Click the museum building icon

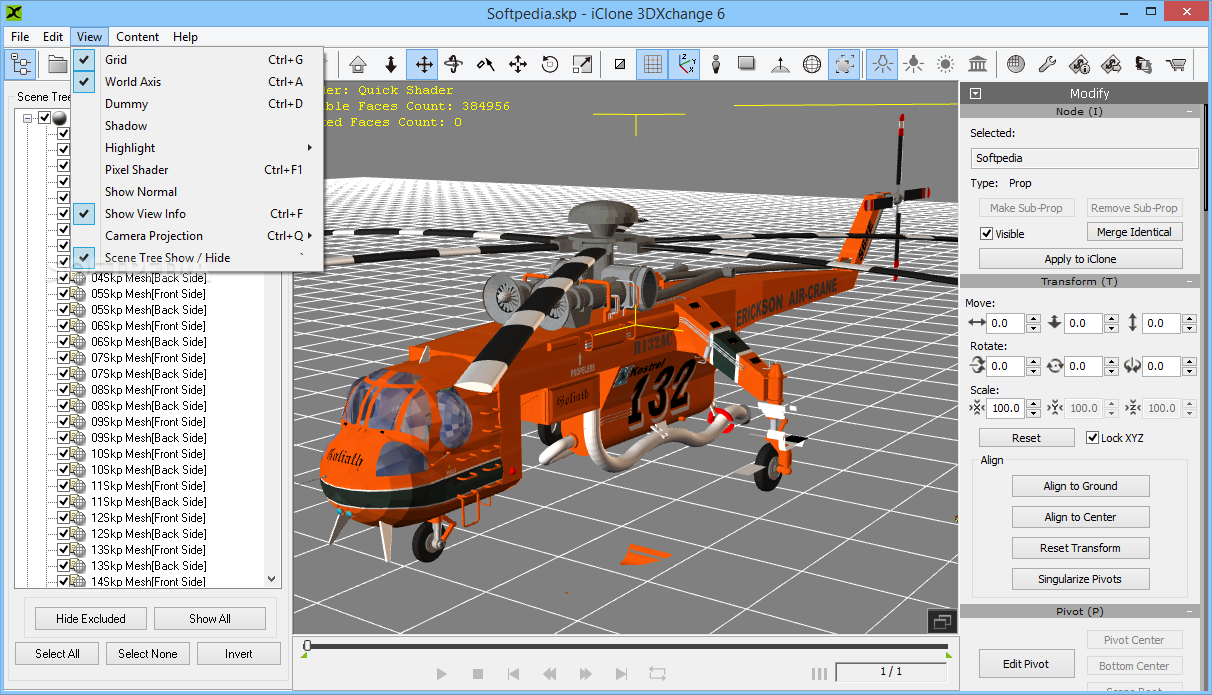pyautogui.click(x=978, y=65)
